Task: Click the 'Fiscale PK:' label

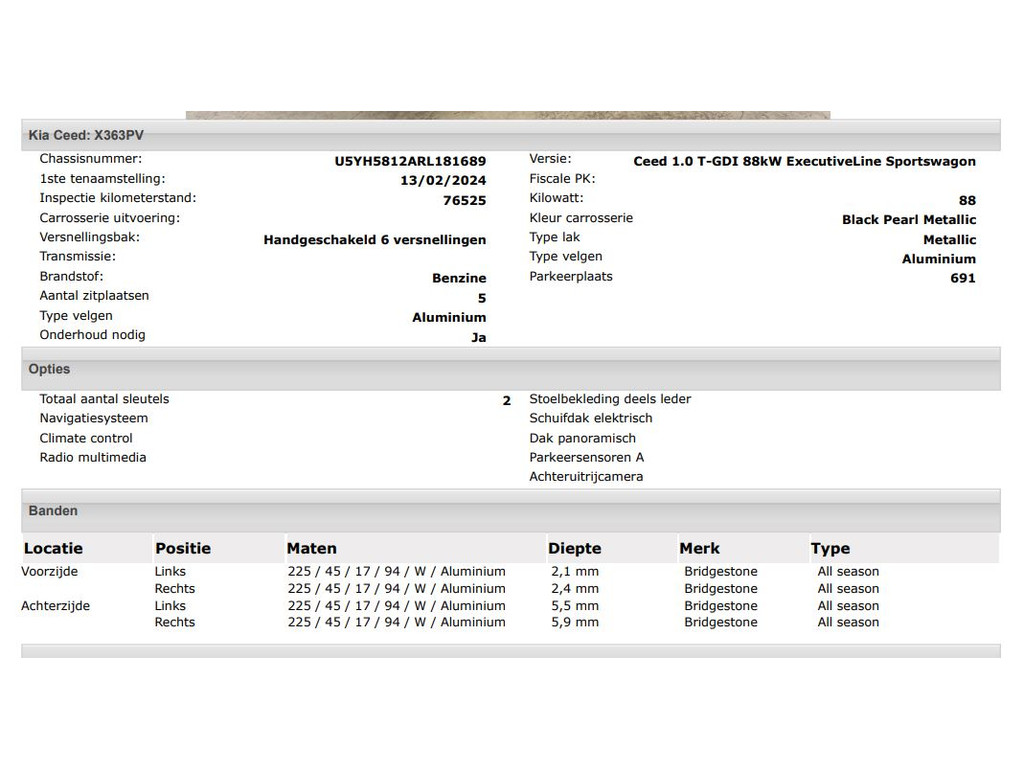Action: point(562,179)
